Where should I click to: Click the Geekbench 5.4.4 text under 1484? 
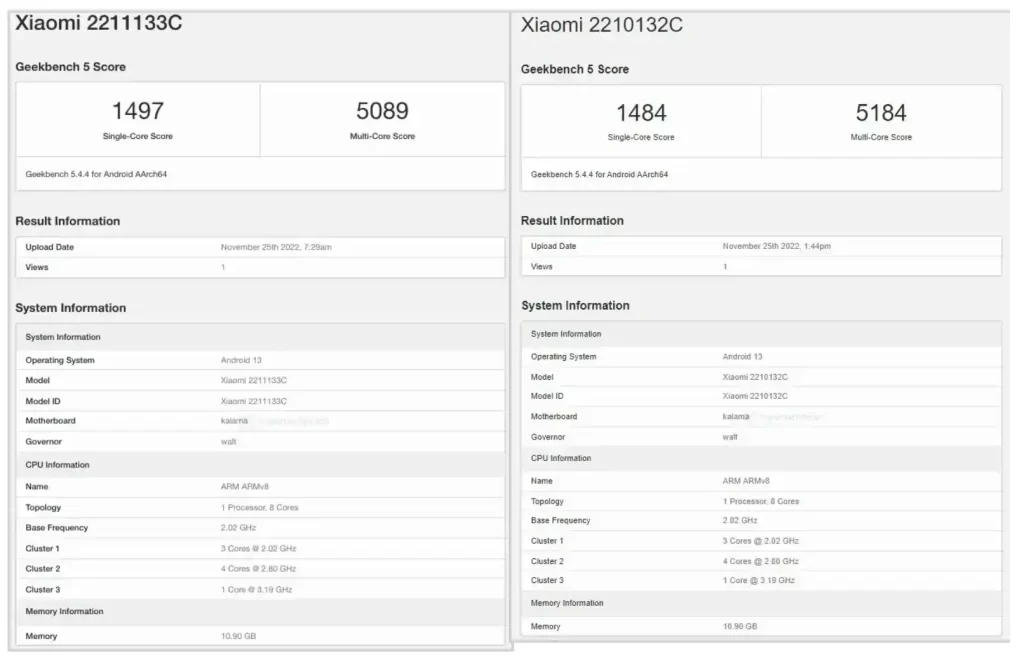[600, 174]
